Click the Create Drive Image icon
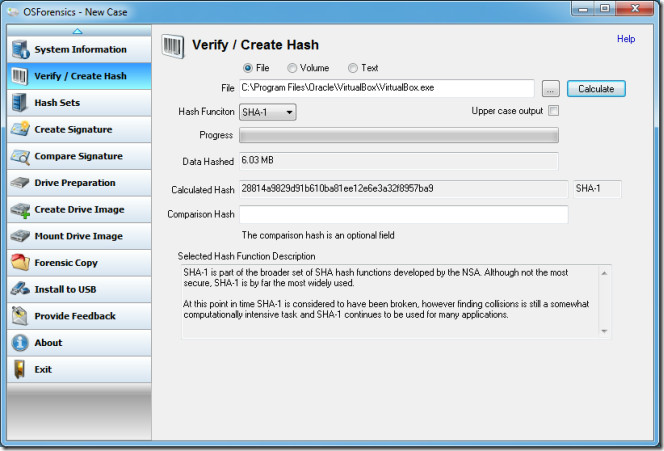664x451 pixels. coord(20,210)
